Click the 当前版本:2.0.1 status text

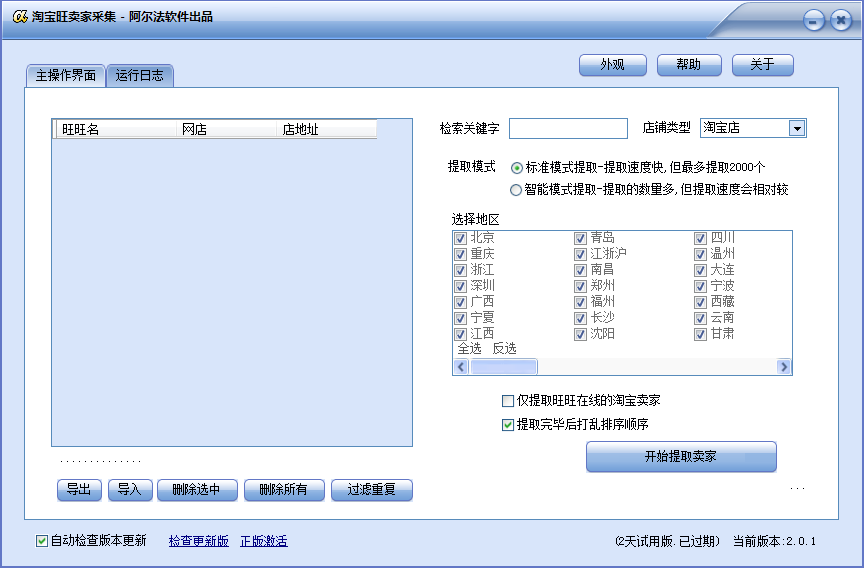pos(774,542)
